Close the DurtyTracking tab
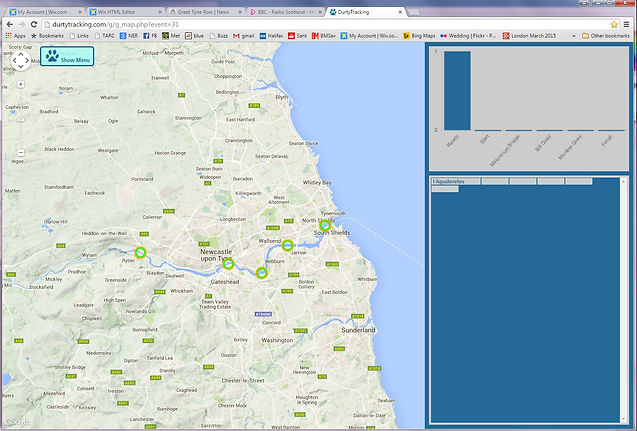This screenshot has height=431, width=637. pos(400,12)
